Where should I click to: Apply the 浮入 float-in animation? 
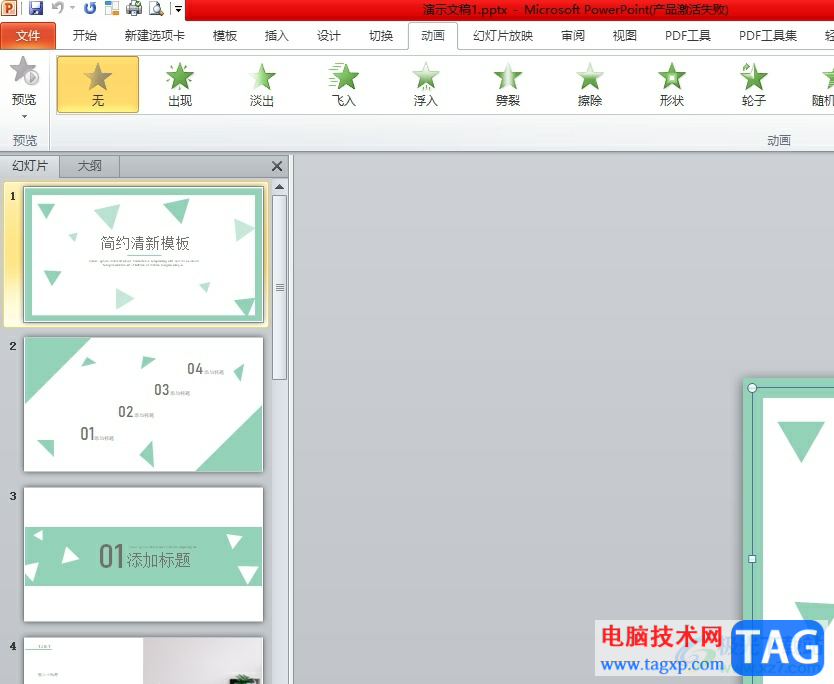(x=426, y=85)
